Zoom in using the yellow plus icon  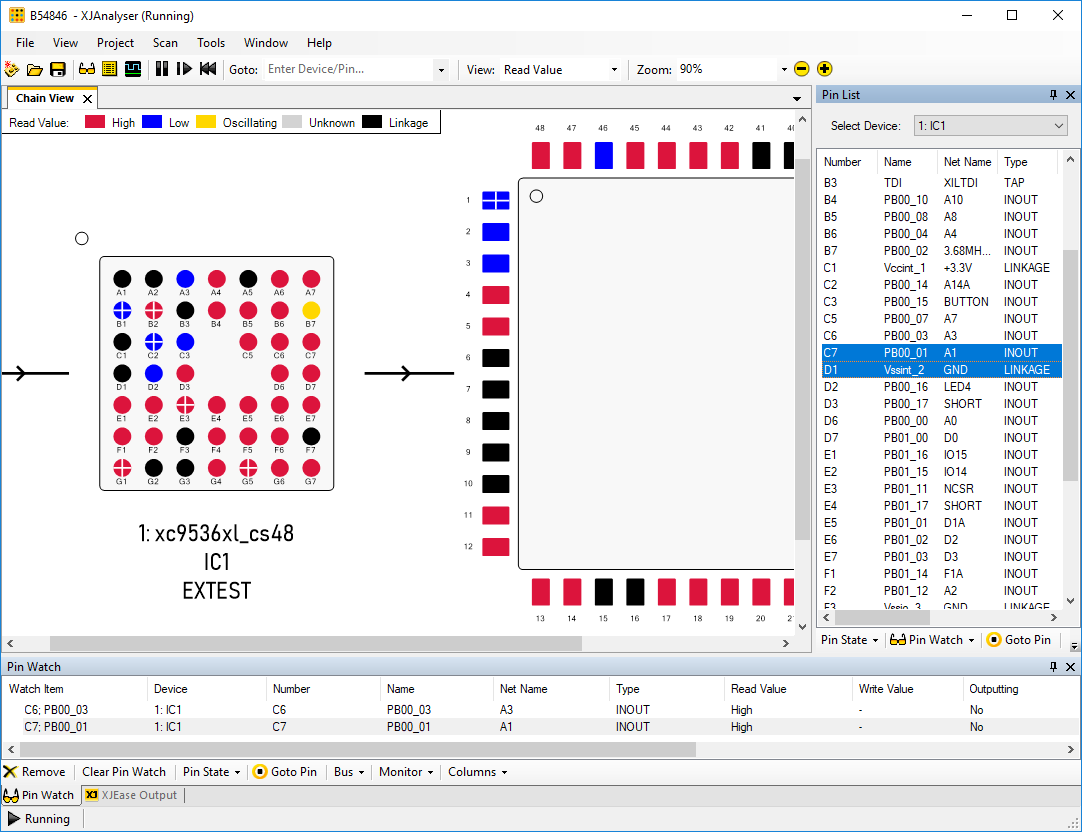[x=824, y=69]
